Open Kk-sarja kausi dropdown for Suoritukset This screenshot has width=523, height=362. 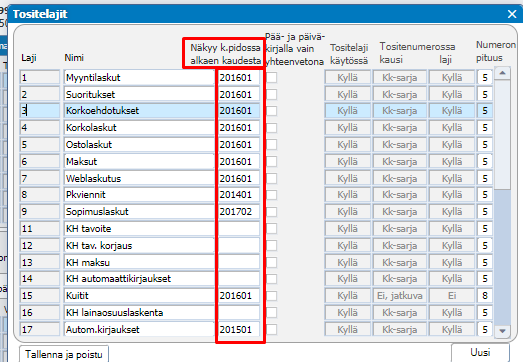(x=400, y=94)
